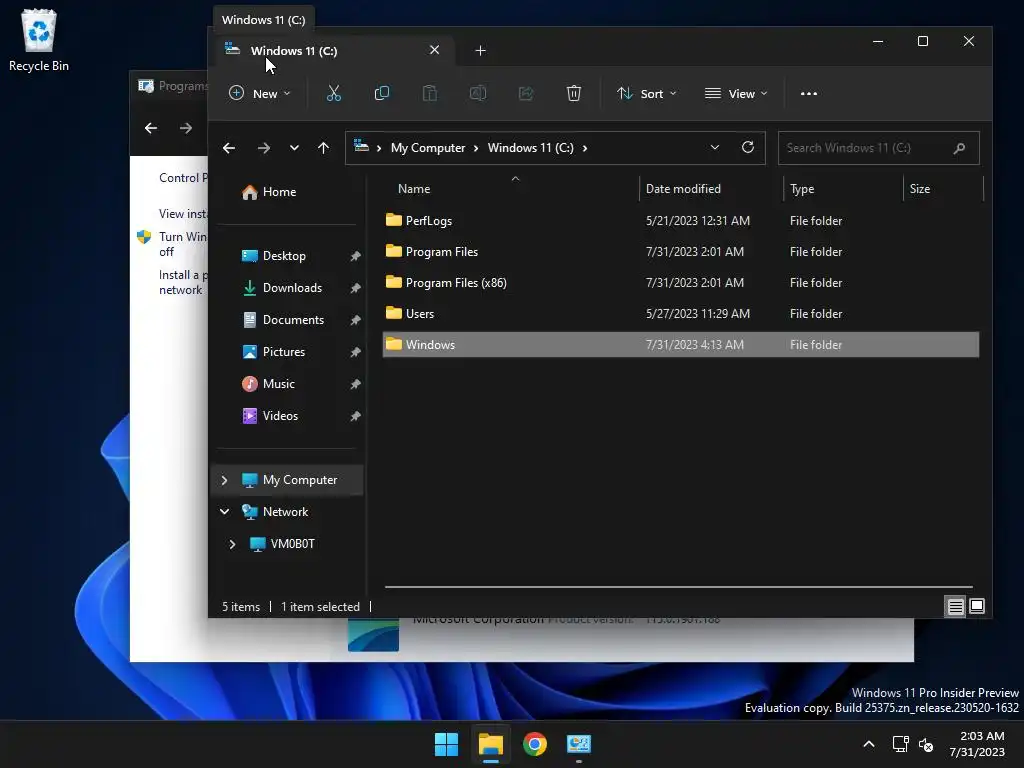Expand the VM0B0T network node

(232, 544)
